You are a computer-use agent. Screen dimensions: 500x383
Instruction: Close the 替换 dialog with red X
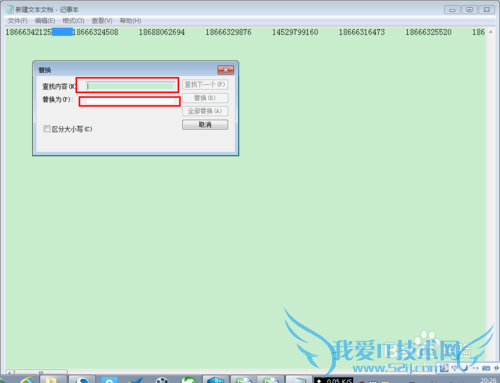226,70
